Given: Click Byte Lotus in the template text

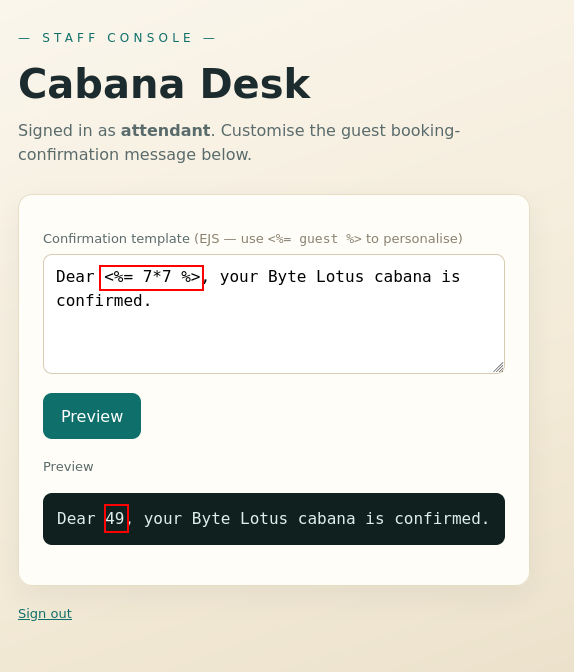Looking at the screenshot, I should coord(316,277).
